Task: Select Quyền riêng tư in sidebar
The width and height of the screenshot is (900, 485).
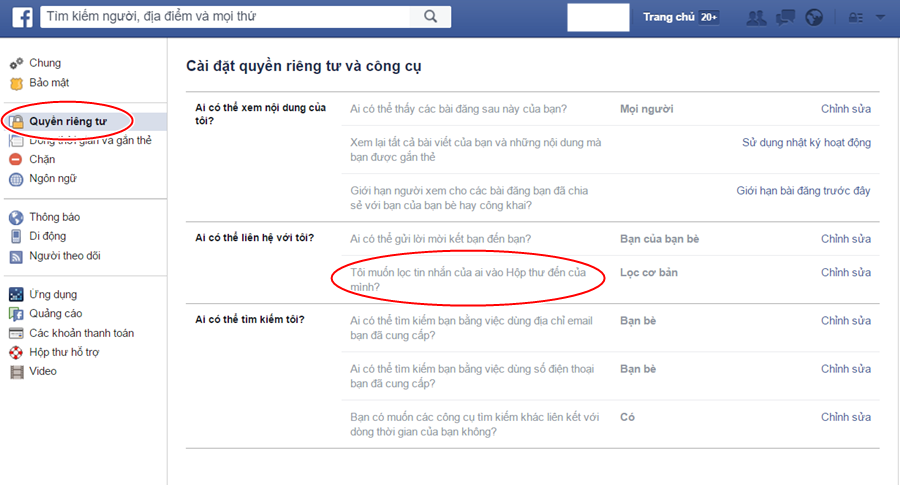Action: click(x=68, y=121)
